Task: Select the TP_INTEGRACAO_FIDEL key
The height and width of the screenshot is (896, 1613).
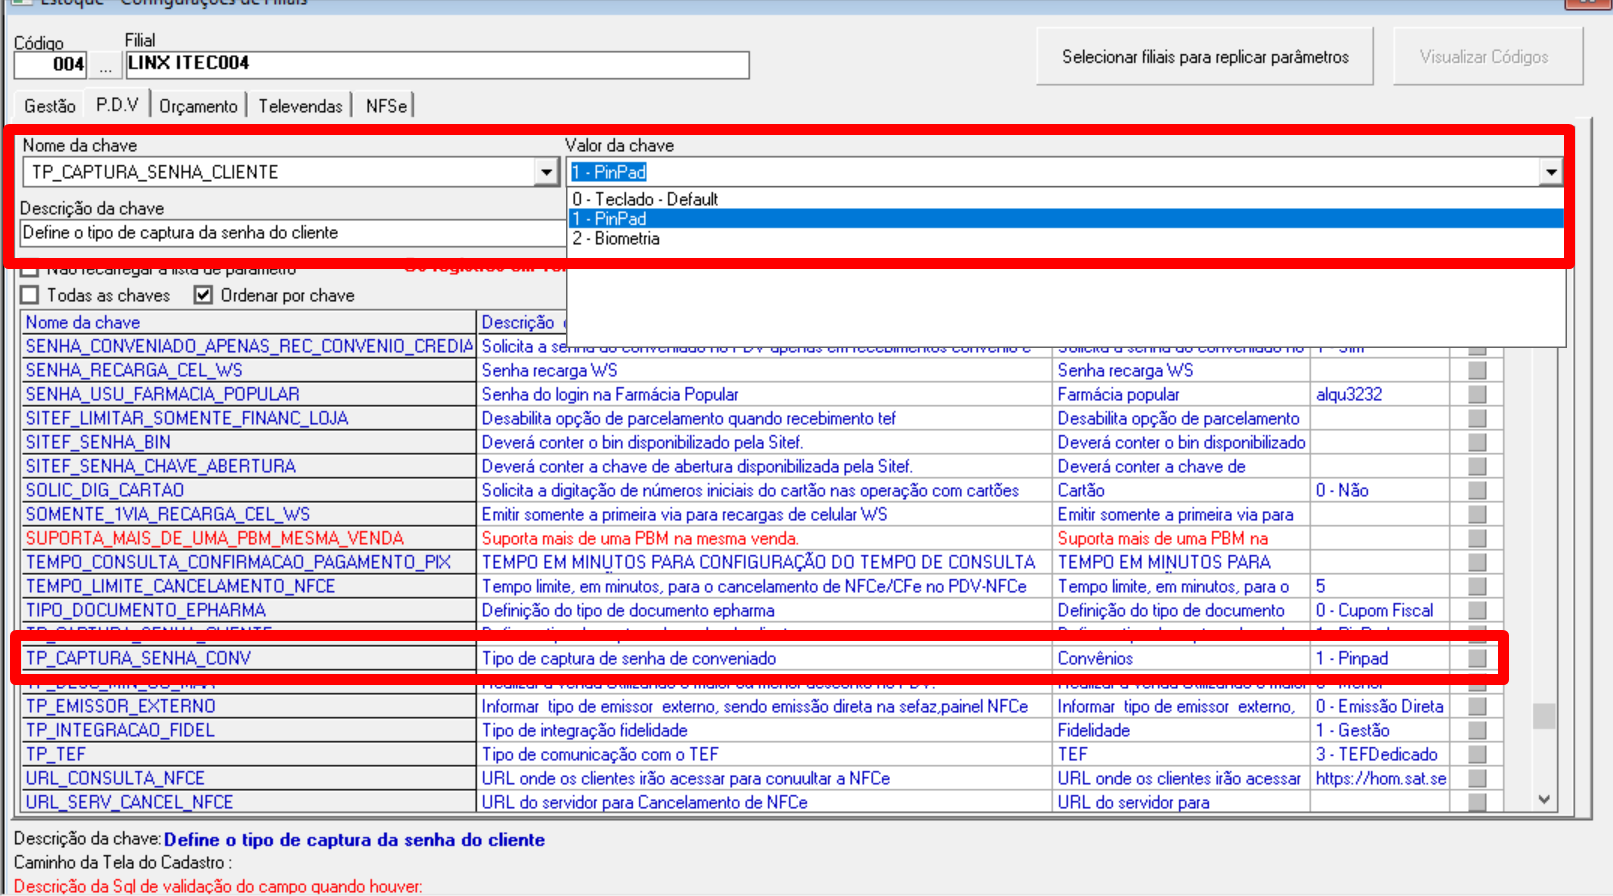Action: coord(248,730)
